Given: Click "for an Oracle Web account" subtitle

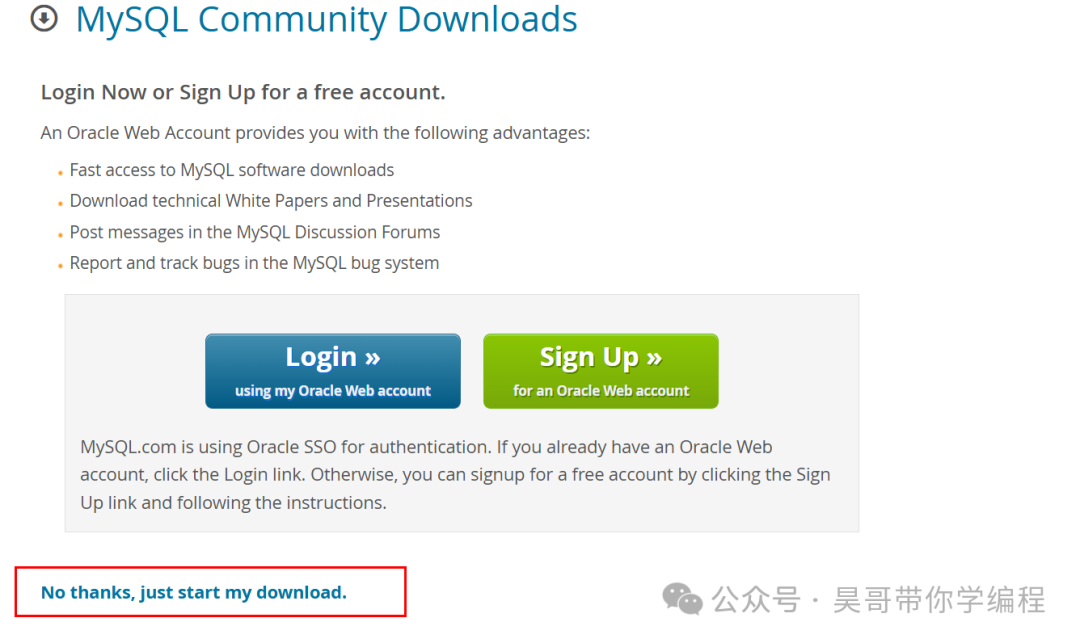Looking at the screenshot, I should coord(601,391).
